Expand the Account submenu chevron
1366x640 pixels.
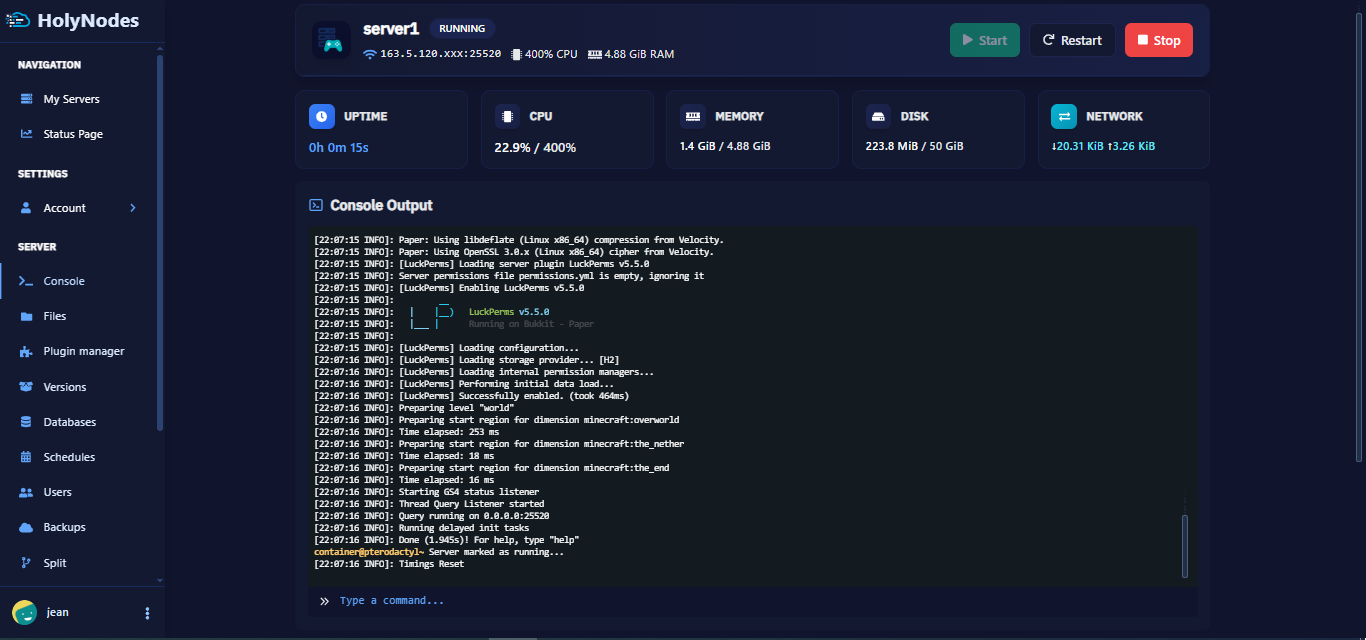(x=132, y=208)
